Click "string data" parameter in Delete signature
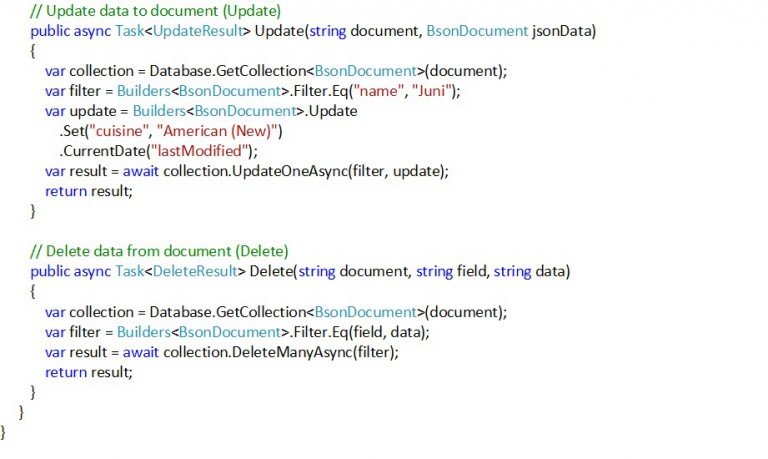This screenshot has width=768, height=459. (530, 271)
